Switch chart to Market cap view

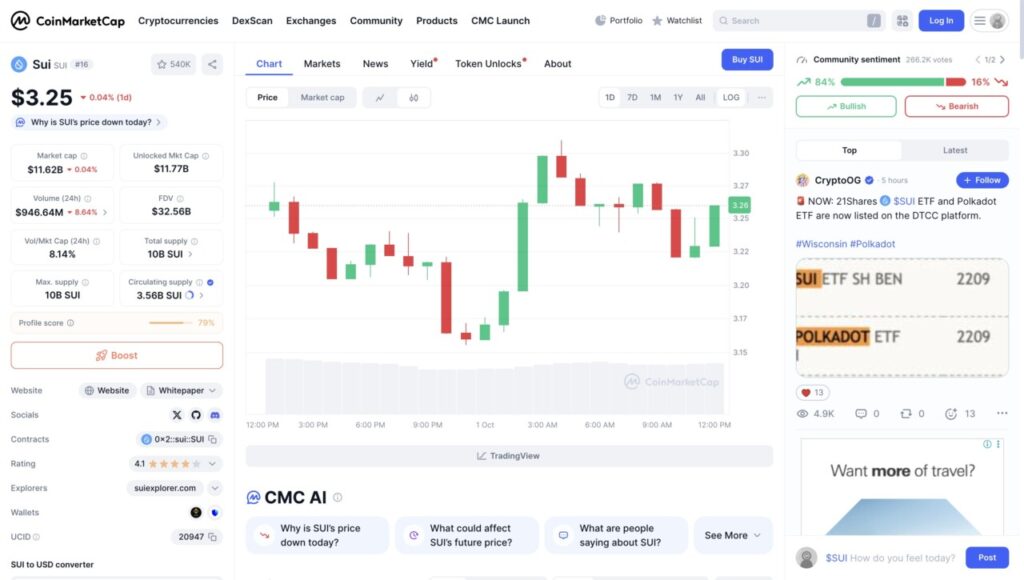coord(322,98)
